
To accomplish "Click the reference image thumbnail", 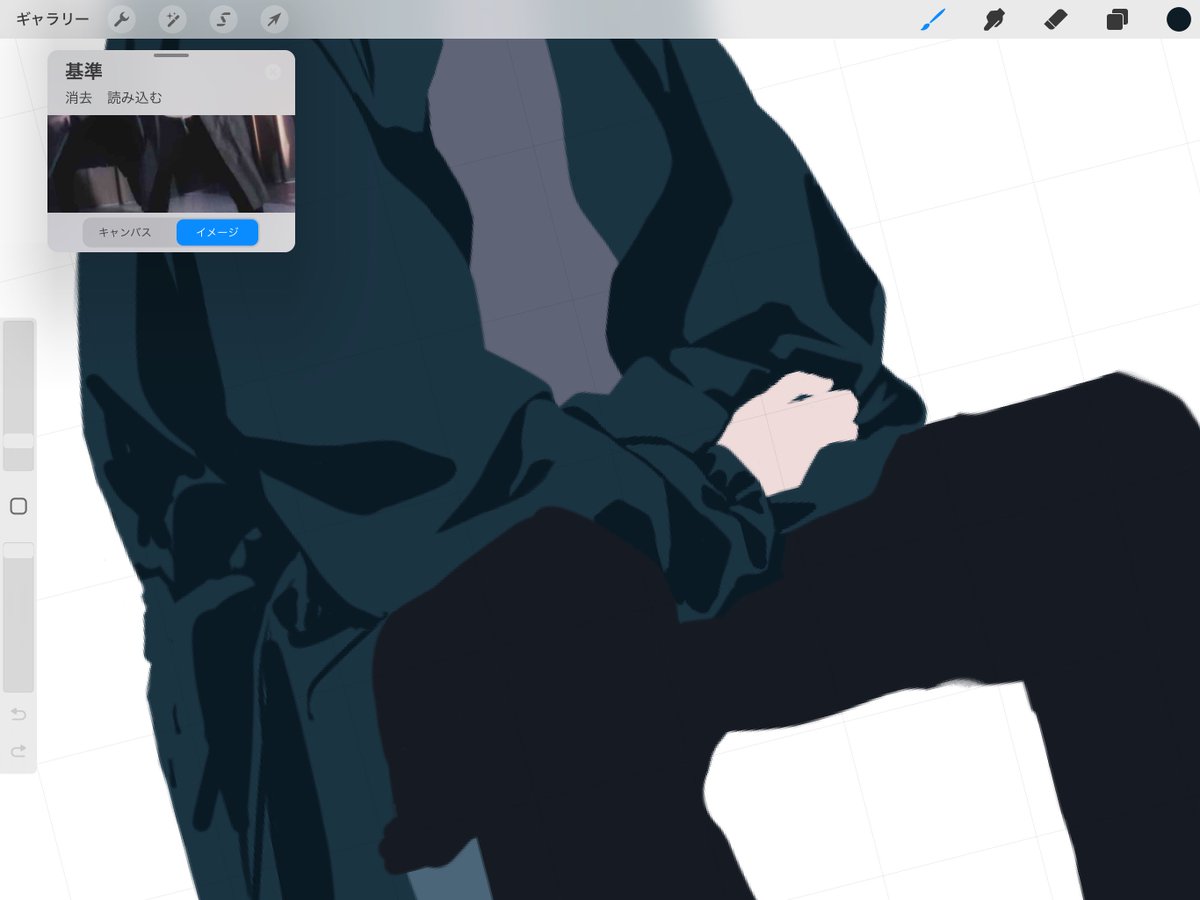I will point(171,163).
